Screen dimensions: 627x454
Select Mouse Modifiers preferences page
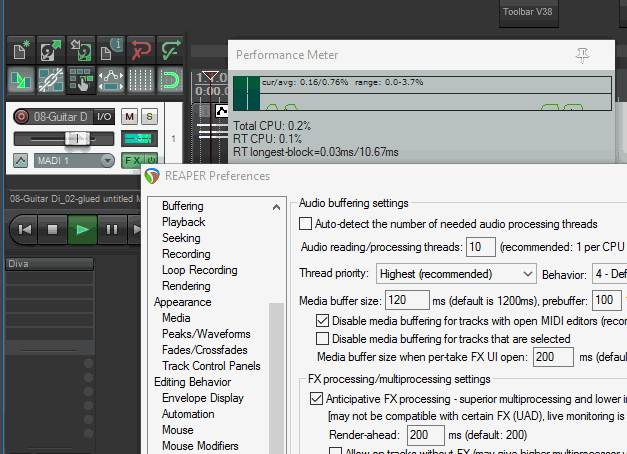[x=200, y=446]
